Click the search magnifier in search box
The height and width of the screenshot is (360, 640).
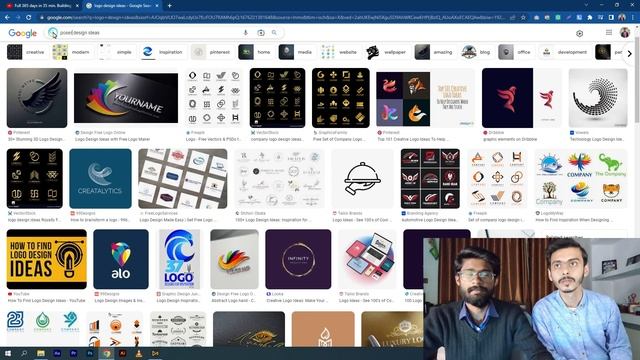(x=274, y=33)
